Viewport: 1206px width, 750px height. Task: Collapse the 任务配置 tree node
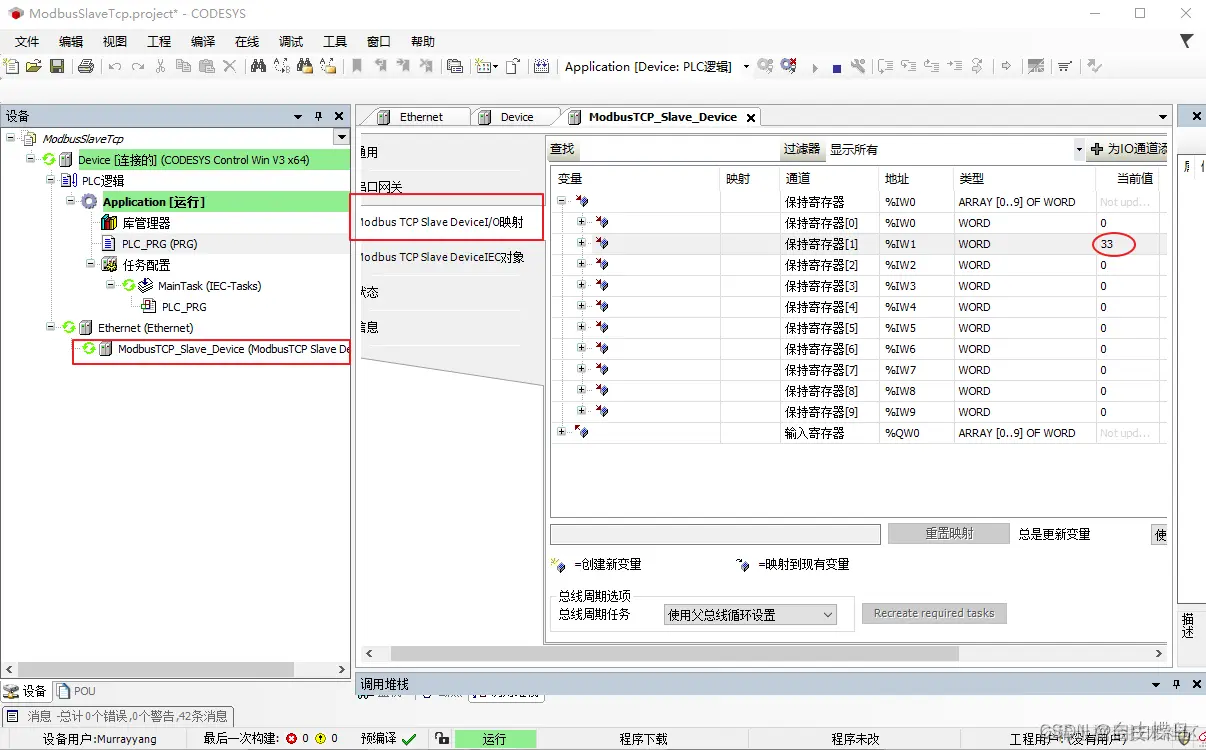coord(91,264)
